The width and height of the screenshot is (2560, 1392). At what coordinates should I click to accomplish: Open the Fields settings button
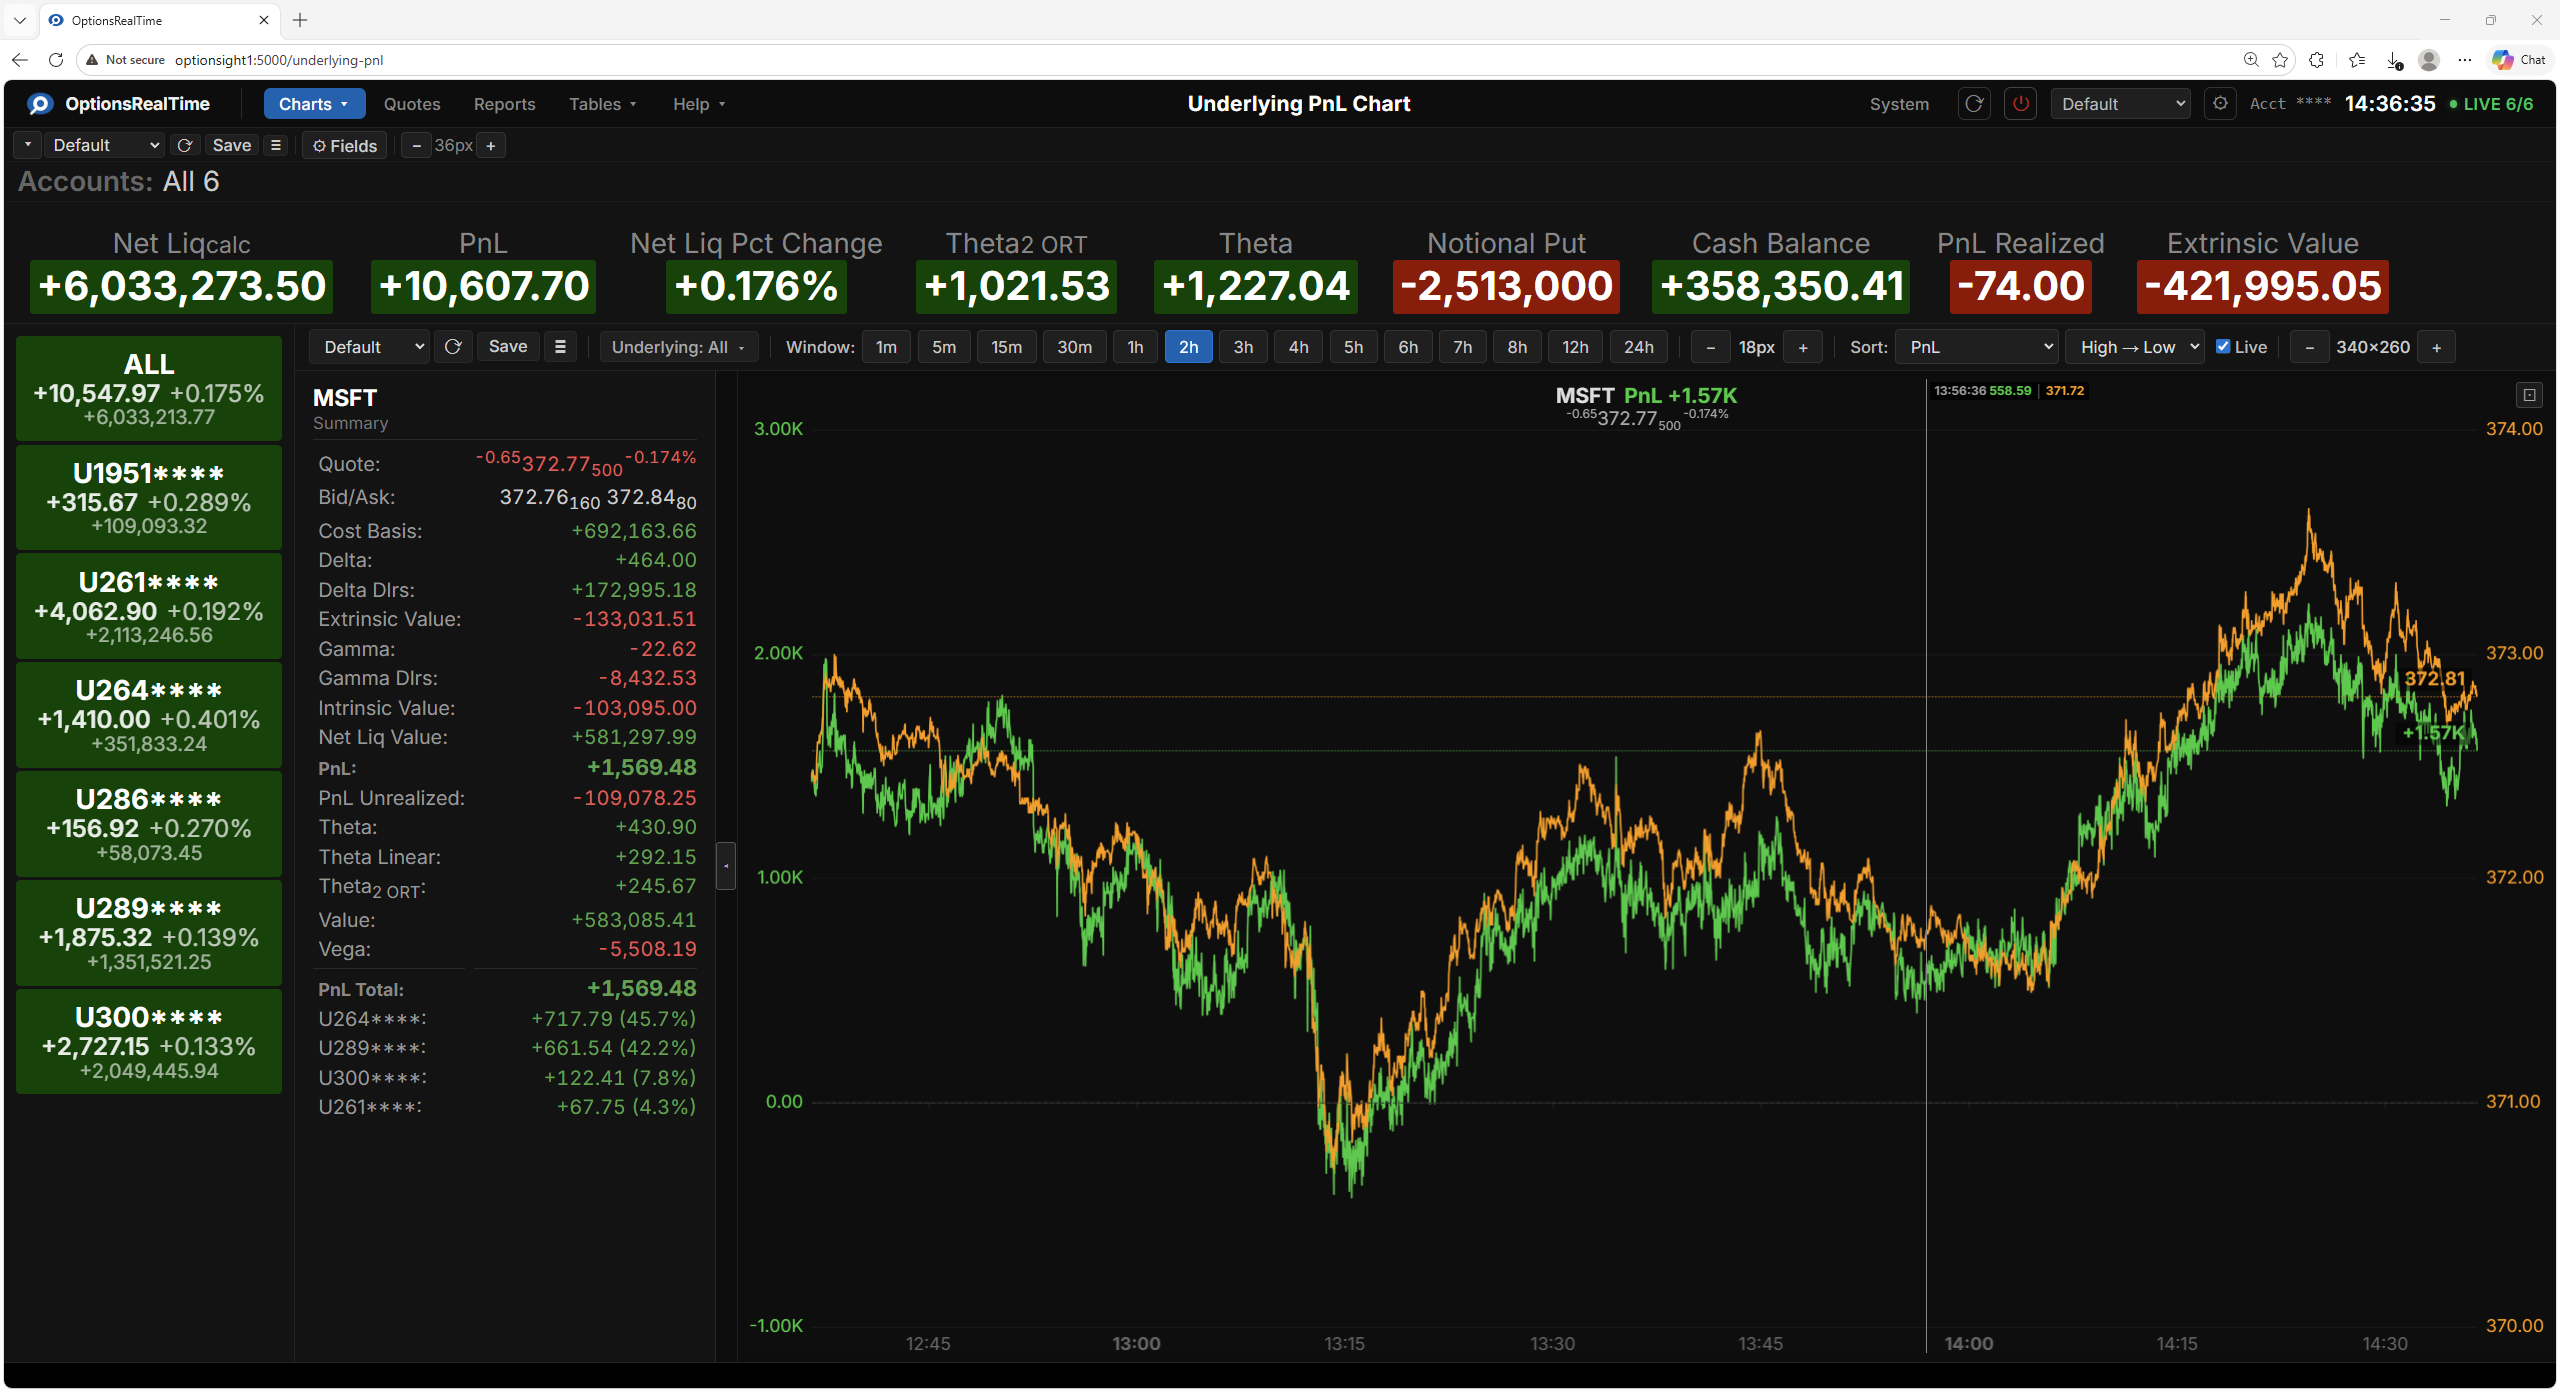pyautogui.click(x=345, y=146)
